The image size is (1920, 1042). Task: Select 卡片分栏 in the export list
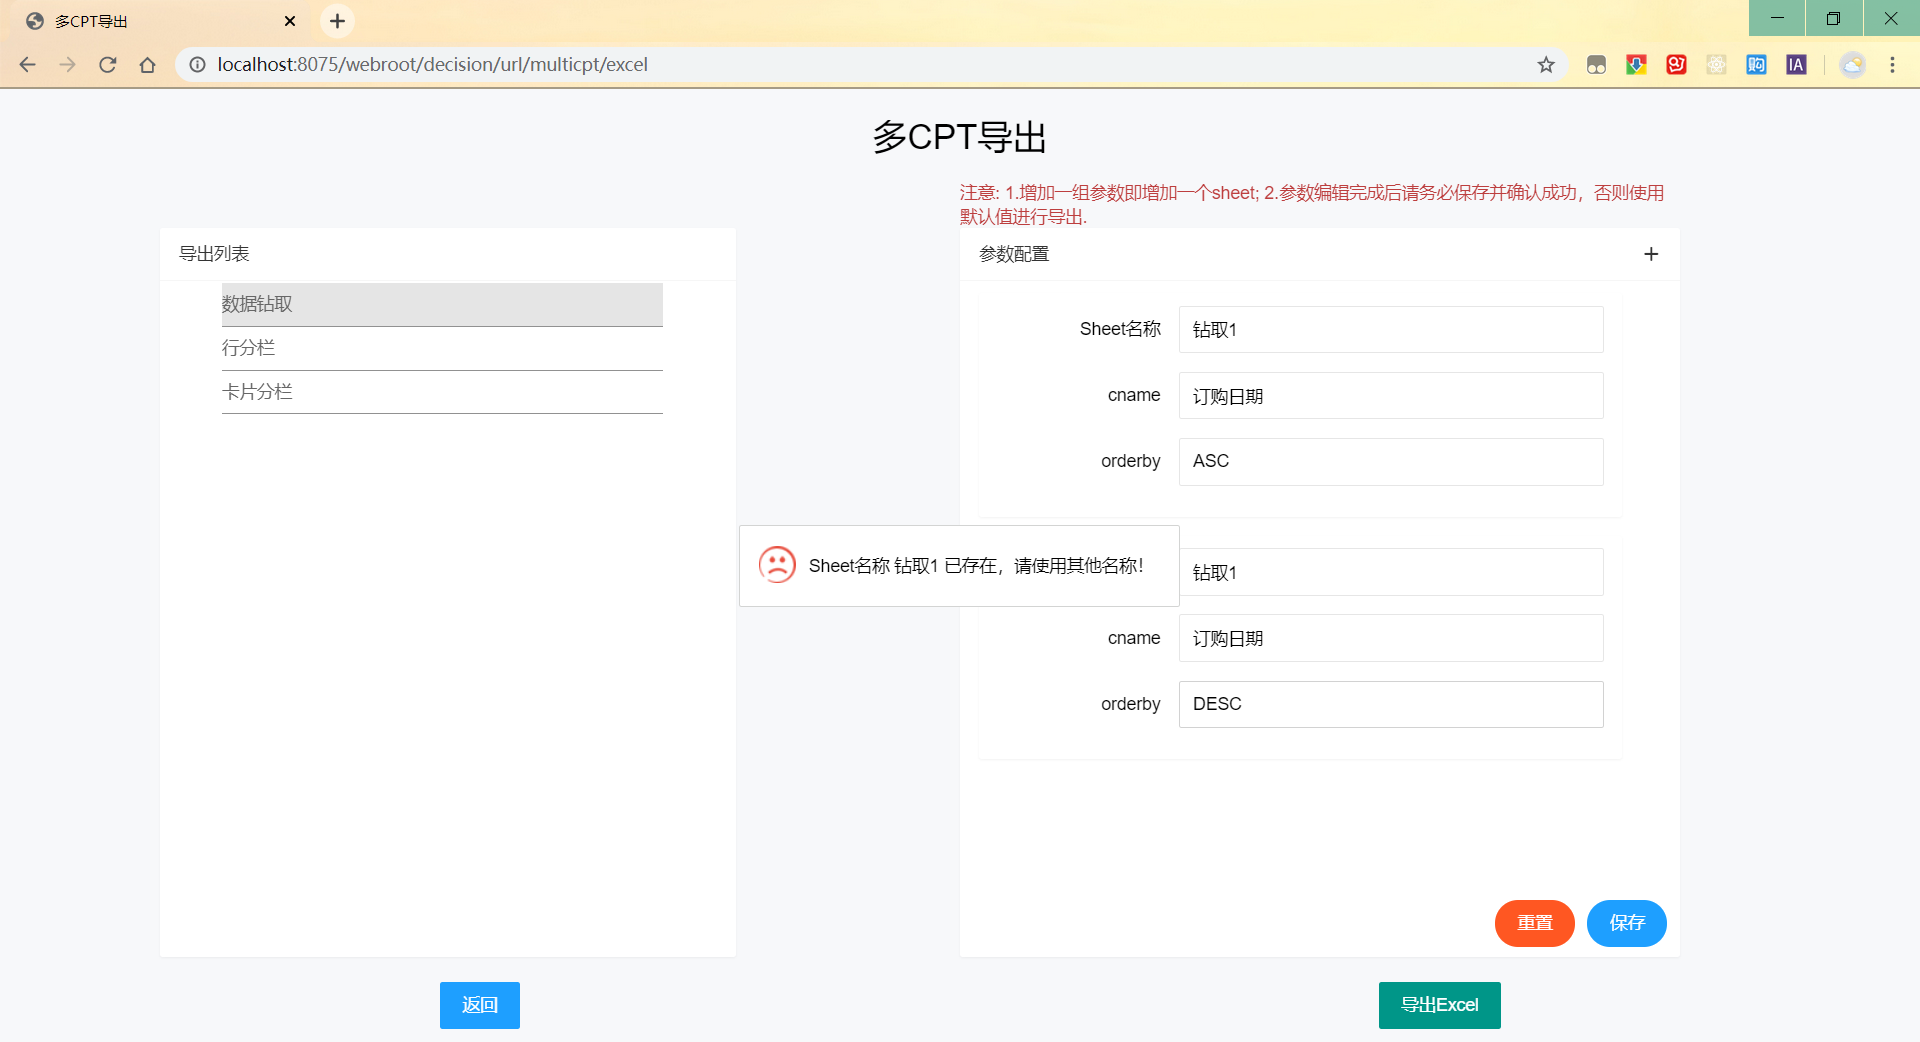pyautogui.click(x=442, y=392)
